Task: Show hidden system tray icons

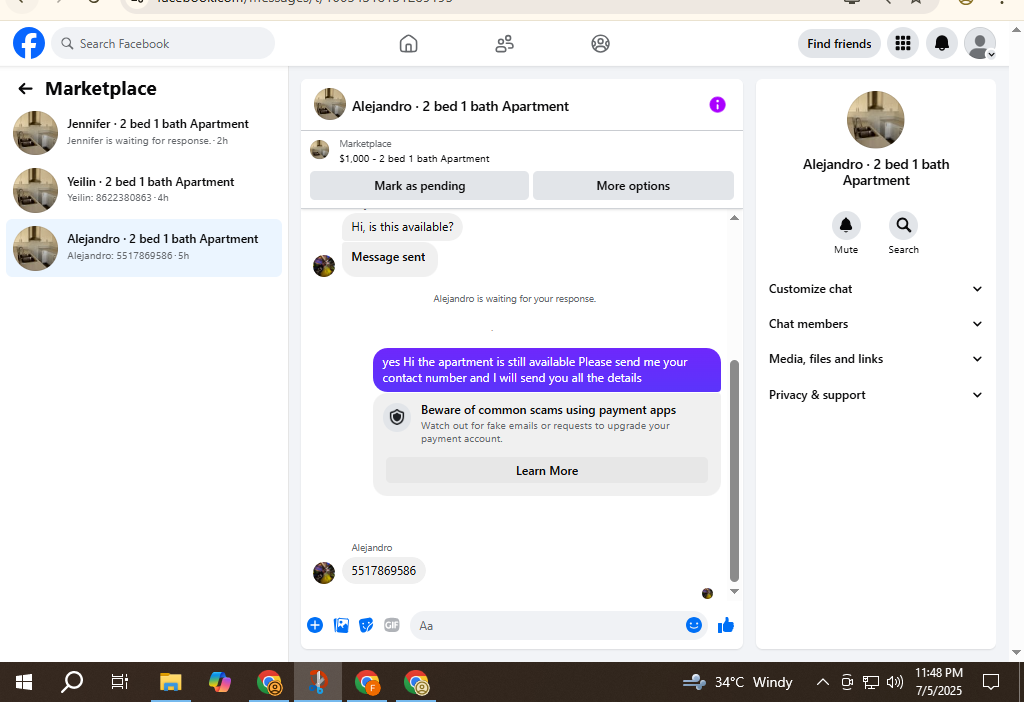Action: tap(823, 682)
